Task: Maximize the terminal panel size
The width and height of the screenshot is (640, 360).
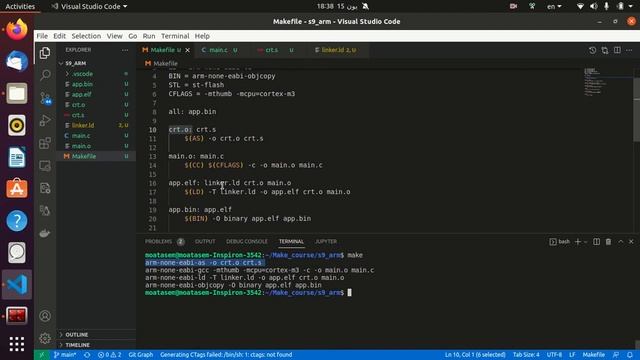Action: (620, 242)
